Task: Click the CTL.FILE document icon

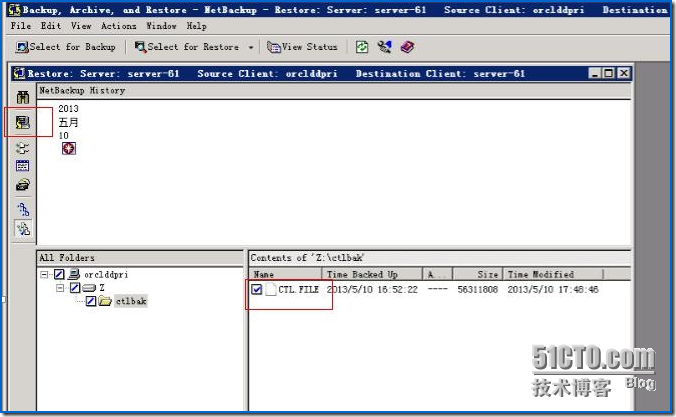Action: point(271,289)
